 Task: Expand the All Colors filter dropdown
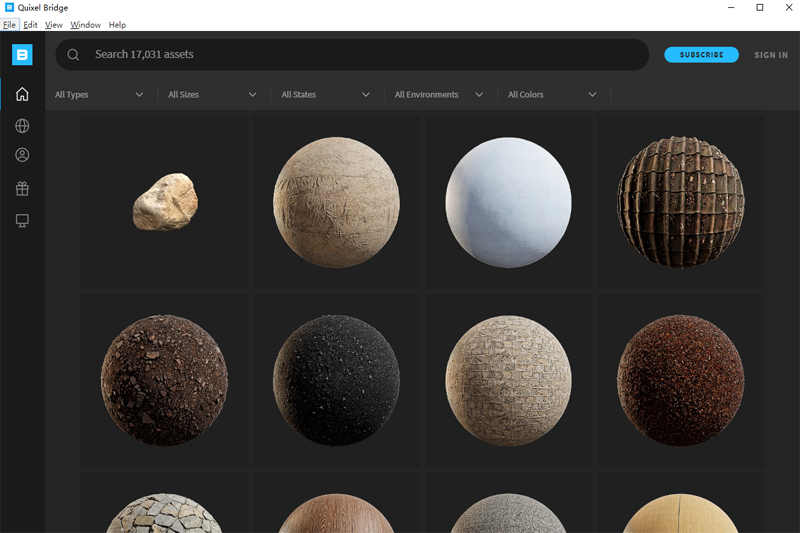point(553,94)
